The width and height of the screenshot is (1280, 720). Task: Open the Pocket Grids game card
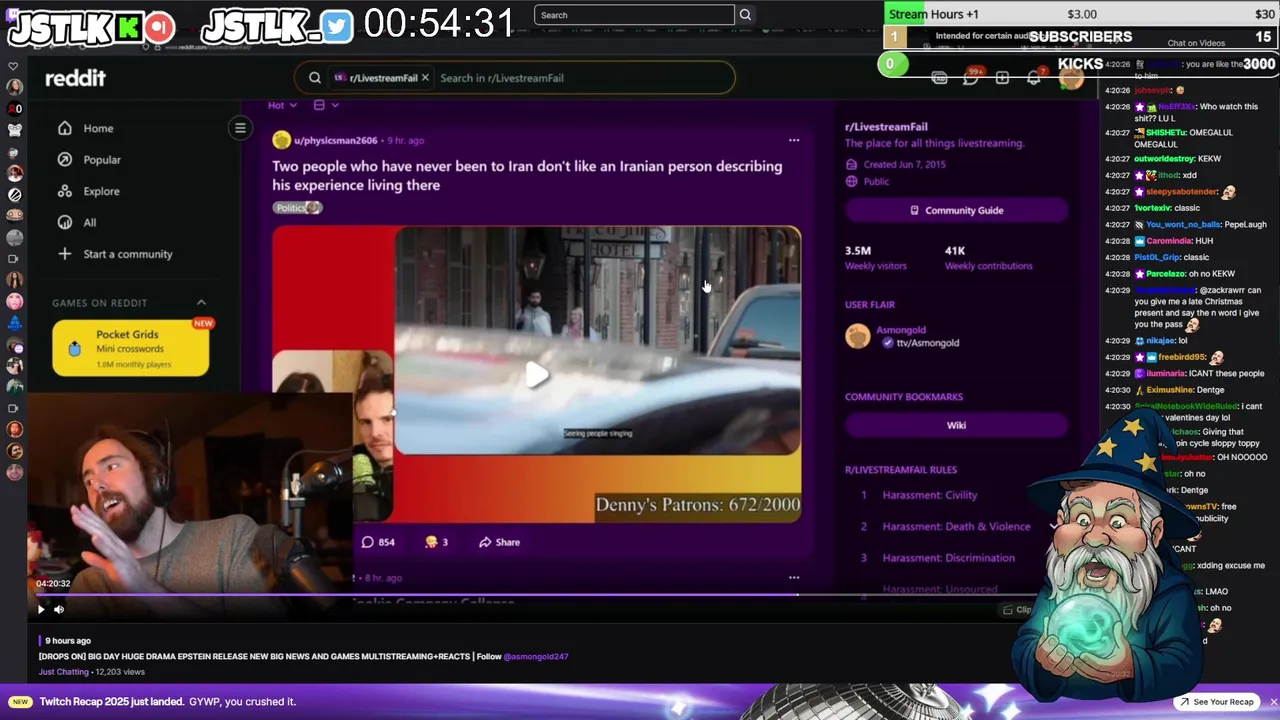coord(131,348)
